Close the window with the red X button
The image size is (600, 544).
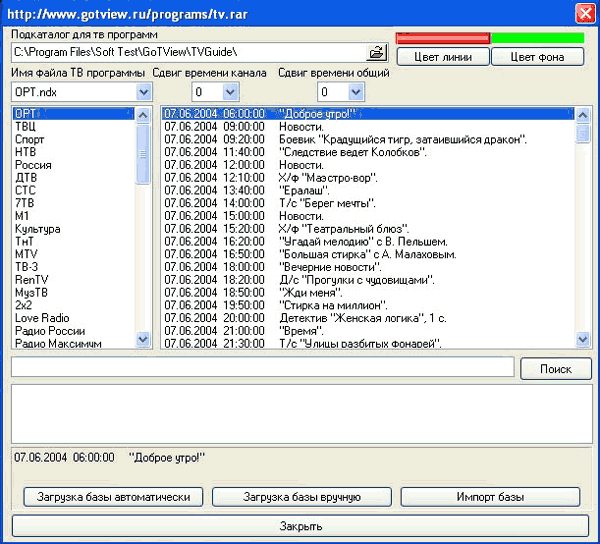(x=585, y=14)
